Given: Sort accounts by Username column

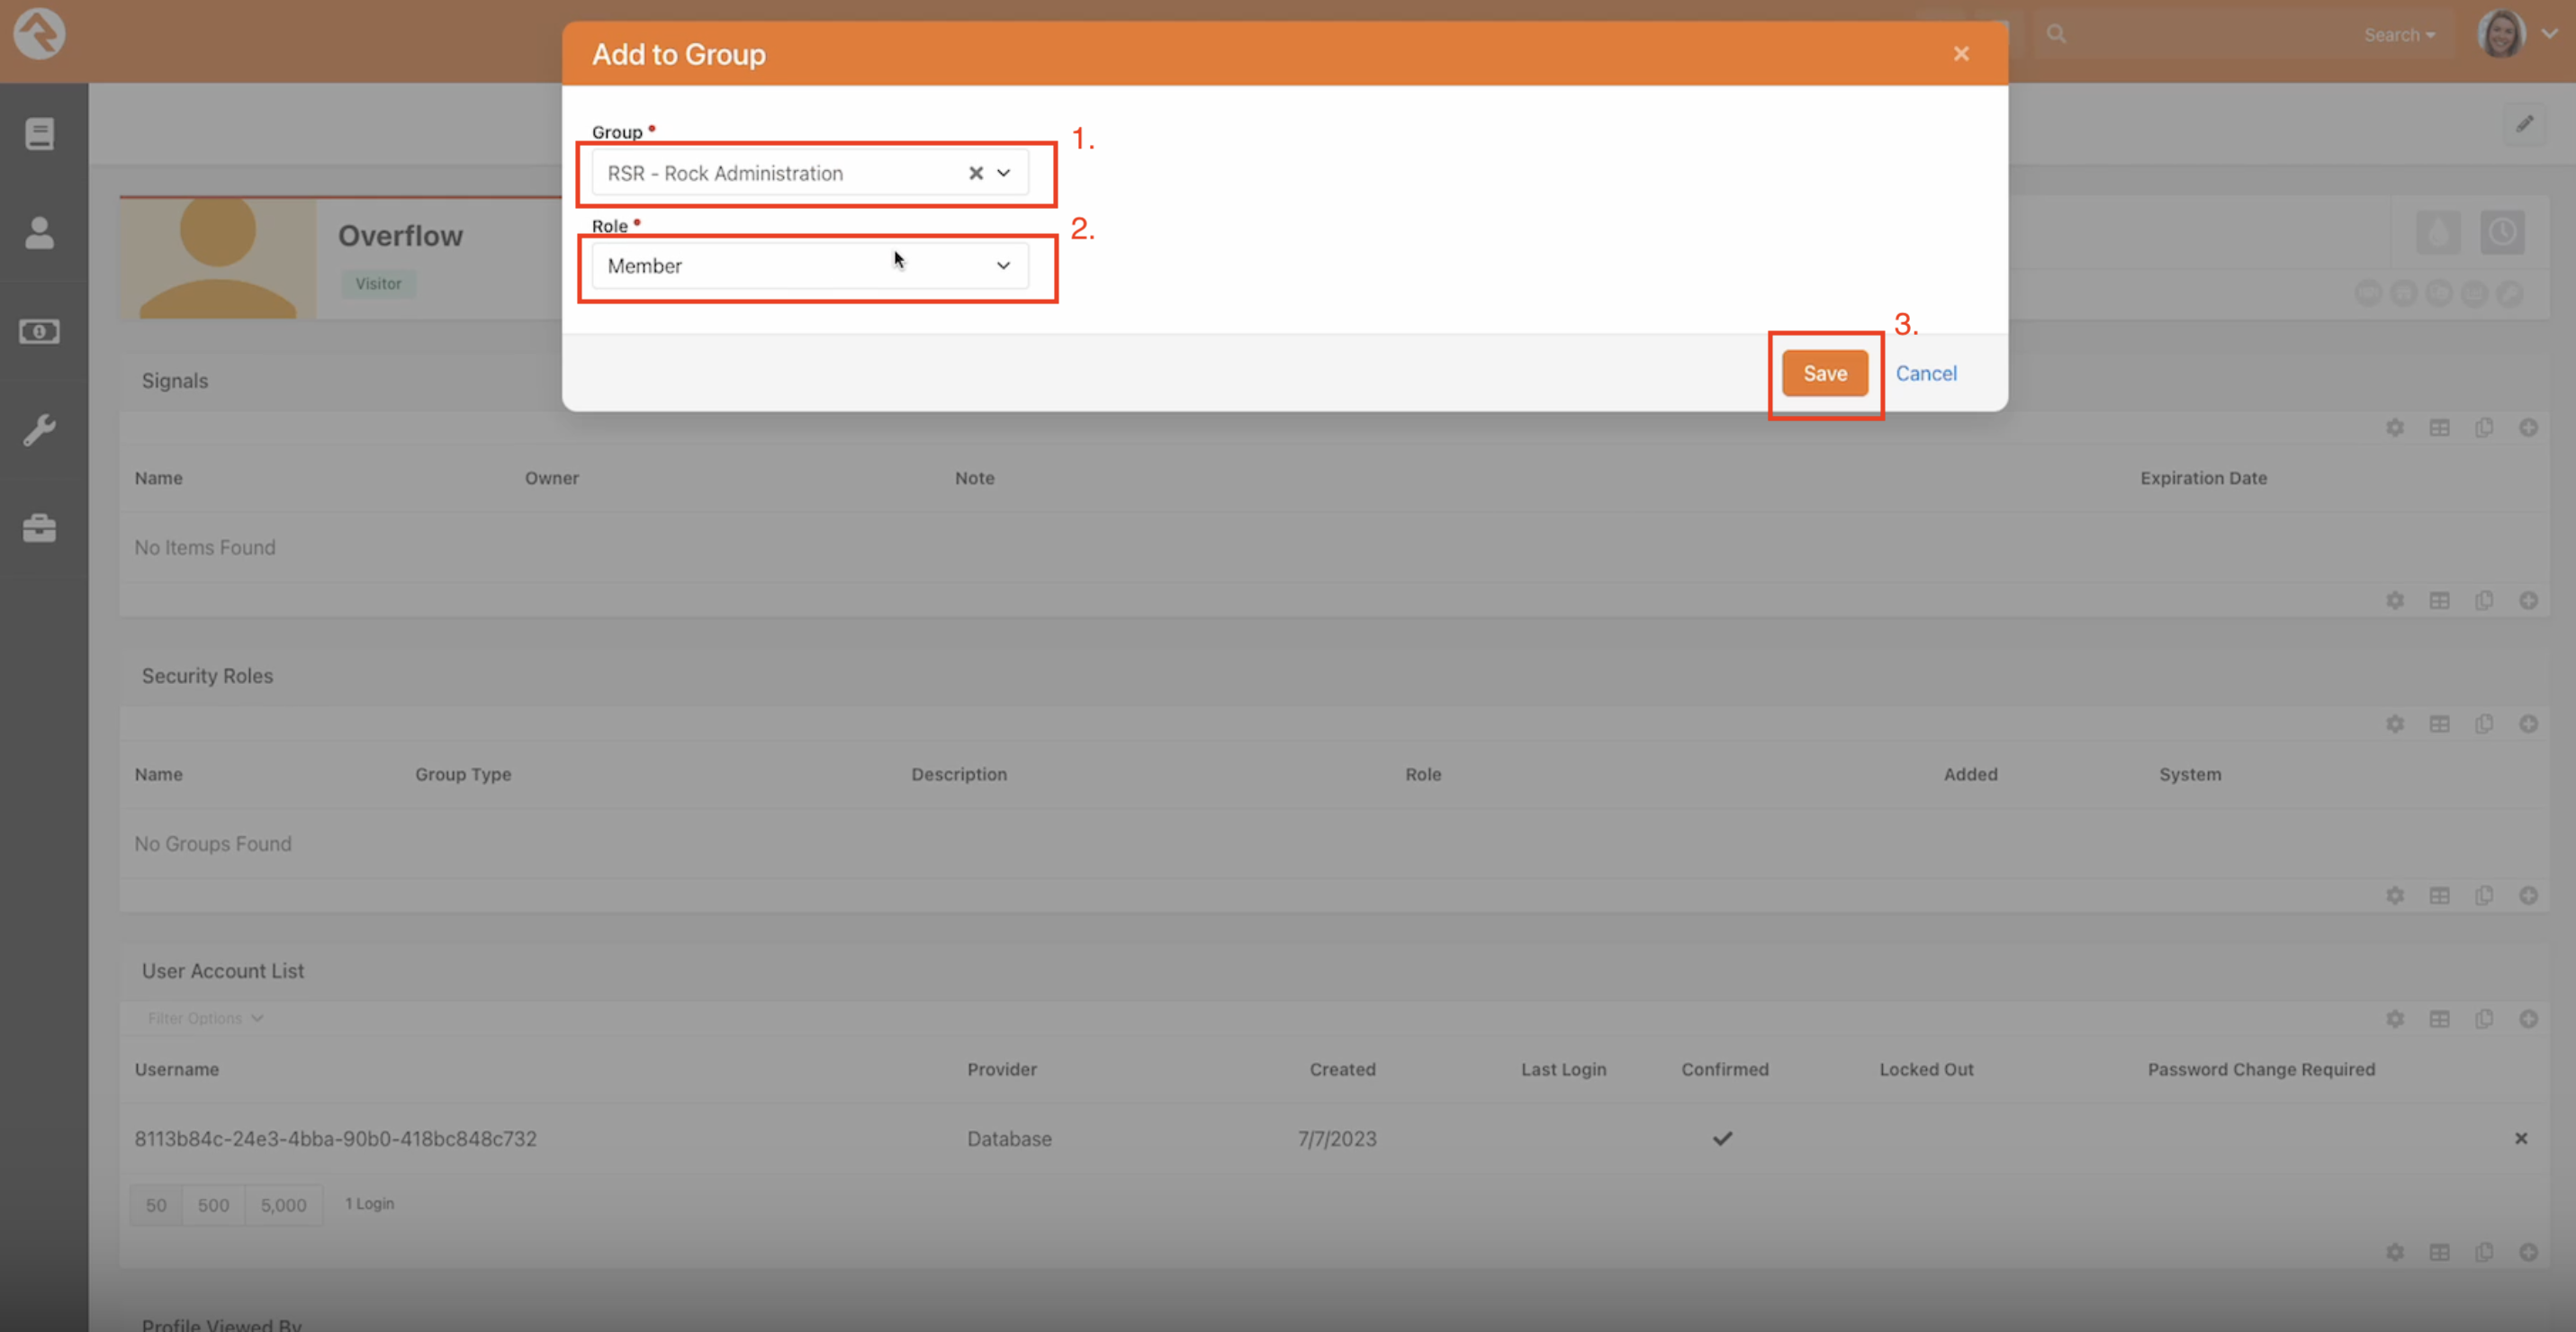Looking at the screenshot, I should (177, 1070).
